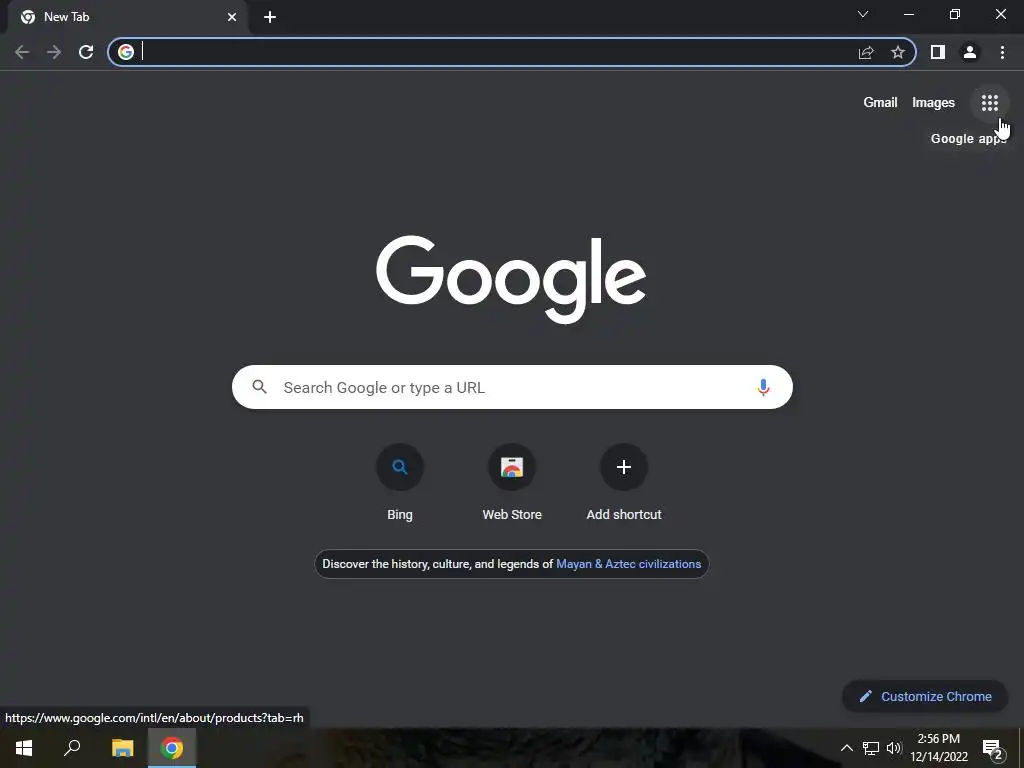The height and width of the screenshot is (768, 1024).
Task: Open the Images link
Action: point(933,103)
